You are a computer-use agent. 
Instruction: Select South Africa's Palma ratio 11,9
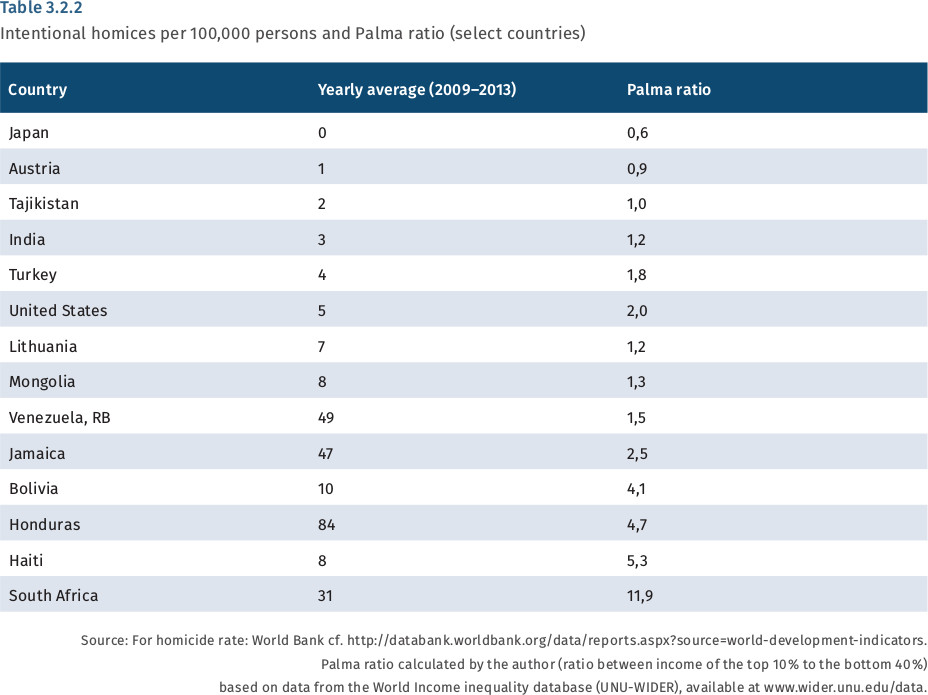coord(641,595)
